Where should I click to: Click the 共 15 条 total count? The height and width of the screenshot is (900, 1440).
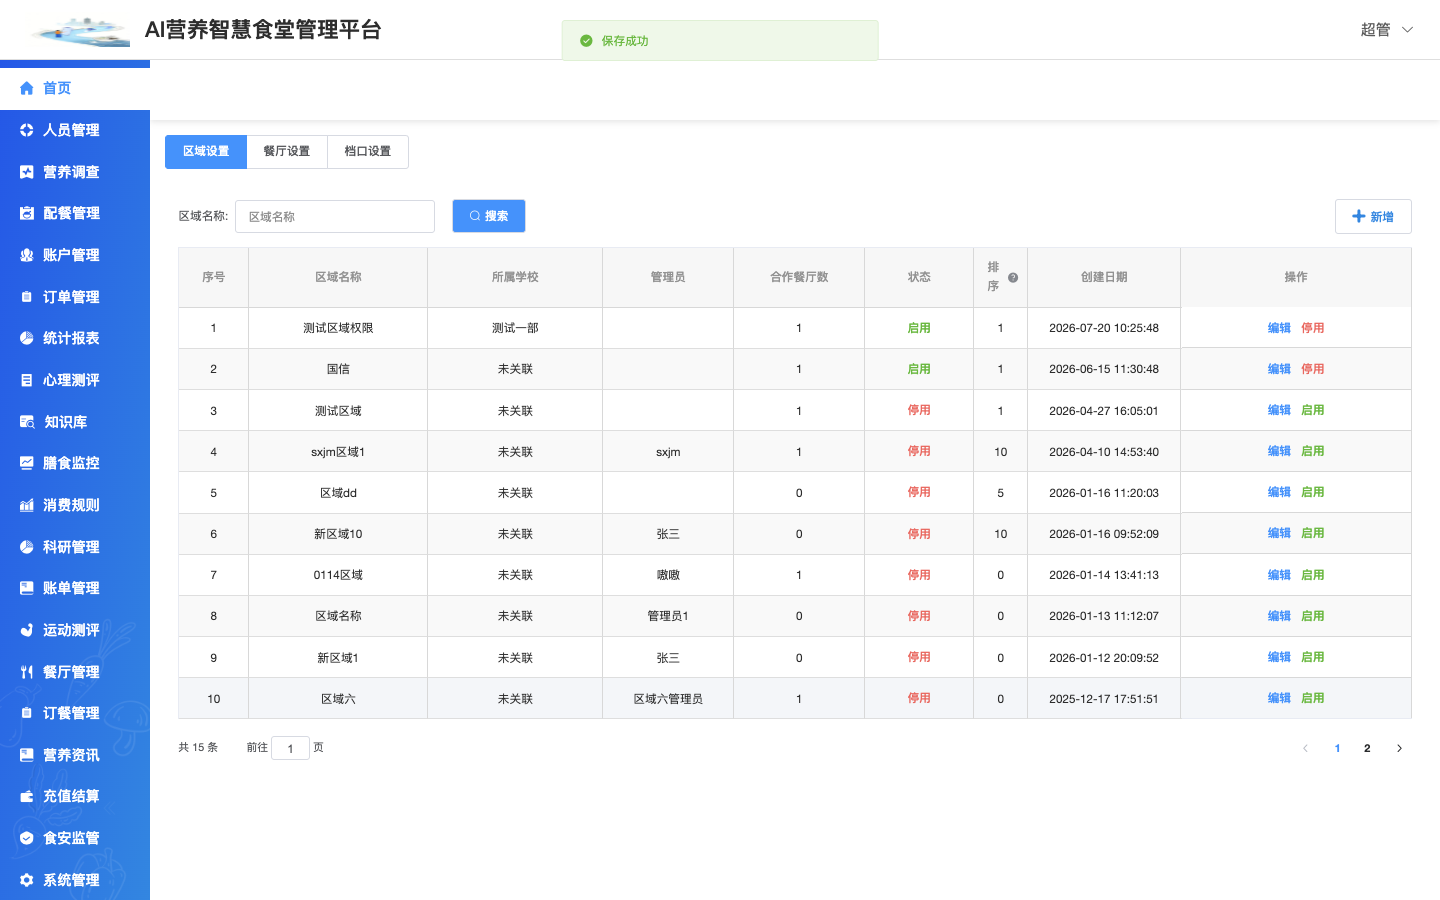tap(198, 747)
